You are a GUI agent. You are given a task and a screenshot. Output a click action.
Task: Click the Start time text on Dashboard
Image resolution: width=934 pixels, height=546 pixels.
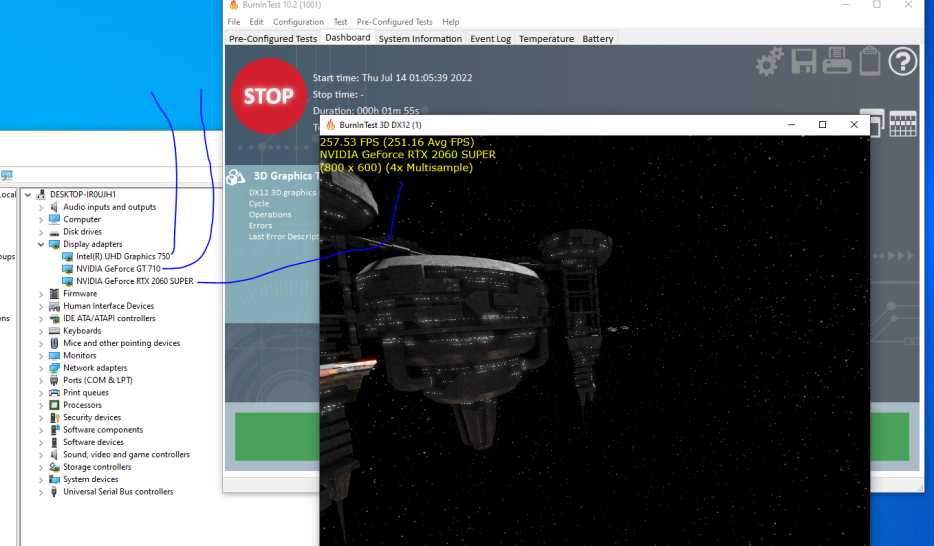tap(393, 77)
